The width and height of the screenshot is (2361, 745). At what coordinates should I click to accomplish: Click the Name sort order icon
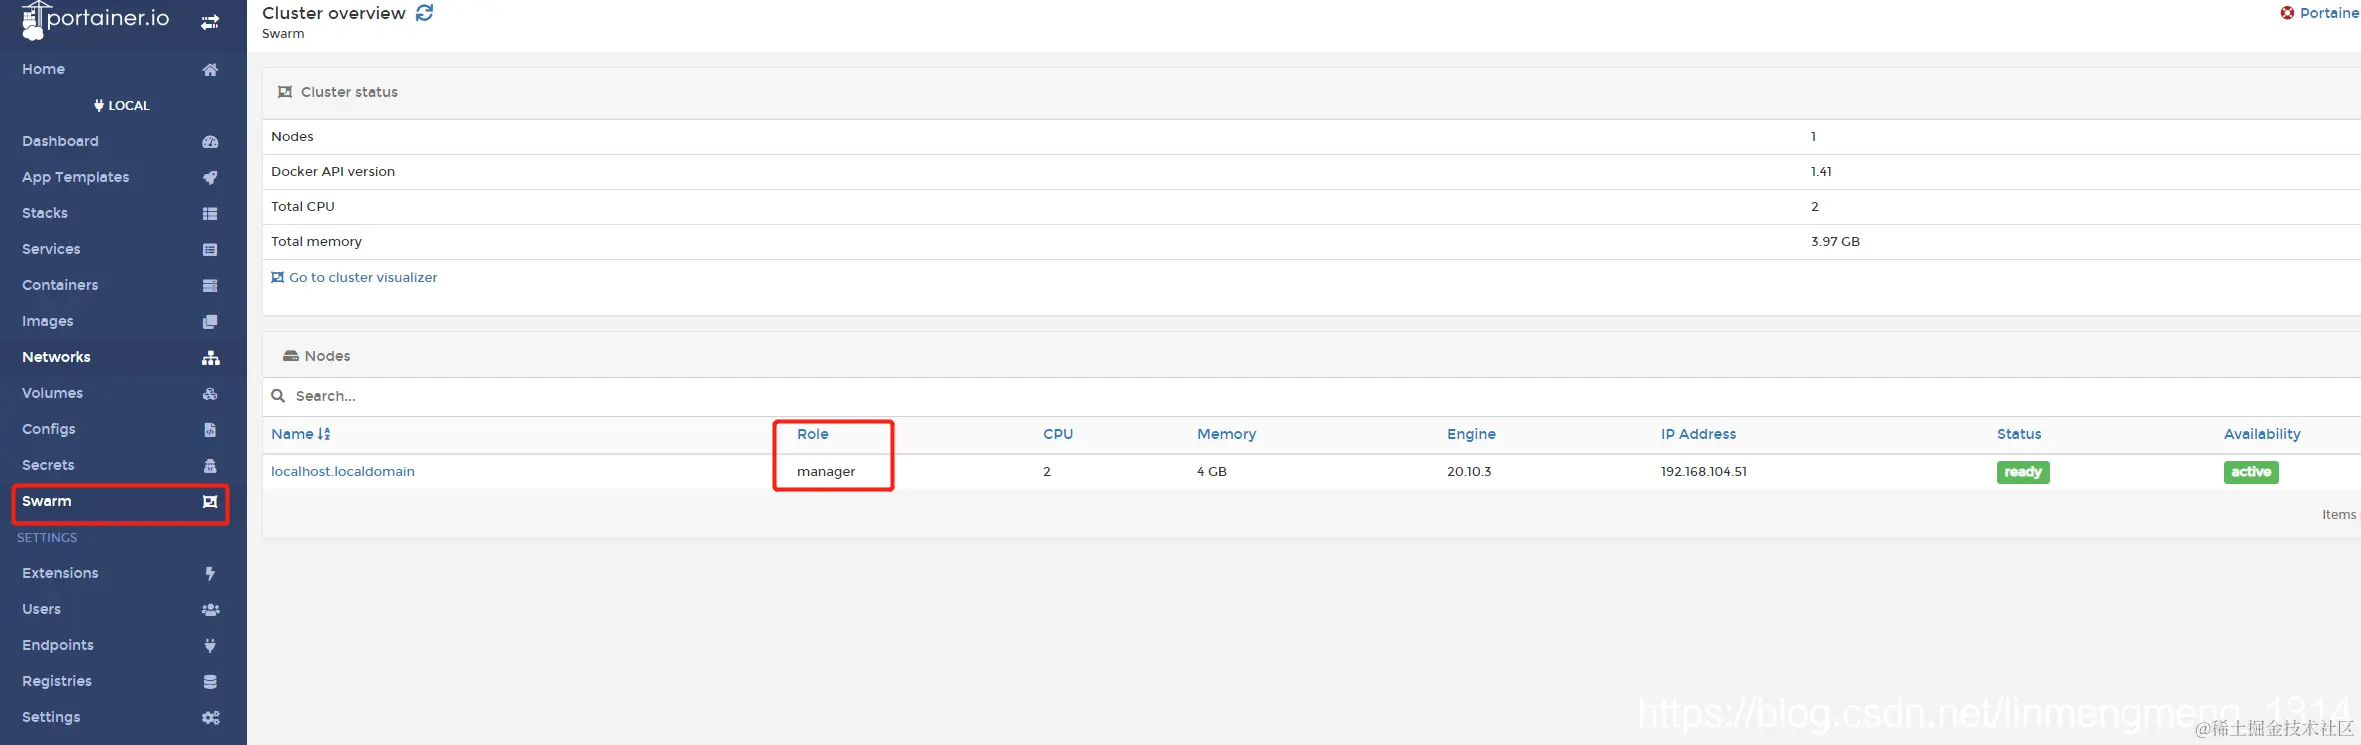pos(324,434)
